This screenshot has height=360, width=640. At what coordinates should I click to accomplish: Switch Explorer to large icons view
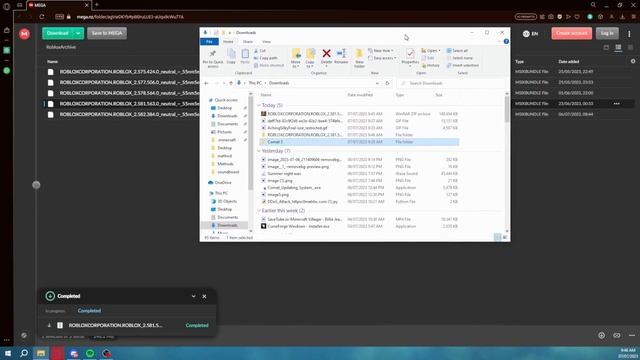coord(505,238)
